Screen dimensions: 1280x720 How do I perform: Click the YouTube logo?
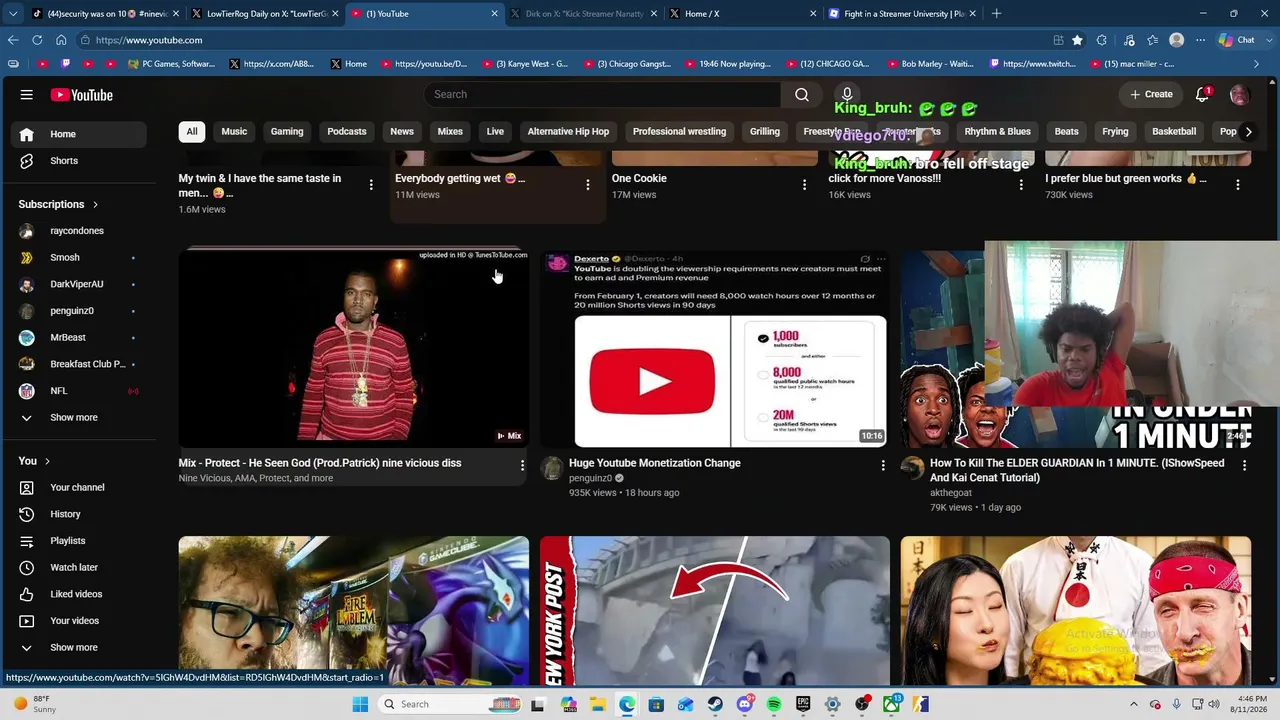click(82, 95)
